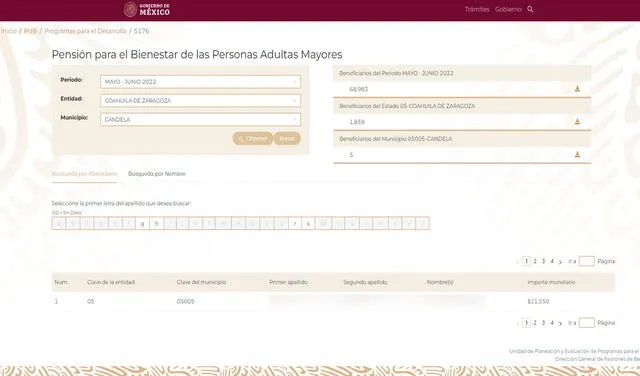Download beneficiaries of state Coahuila de Zaragoza

point(577,121)
